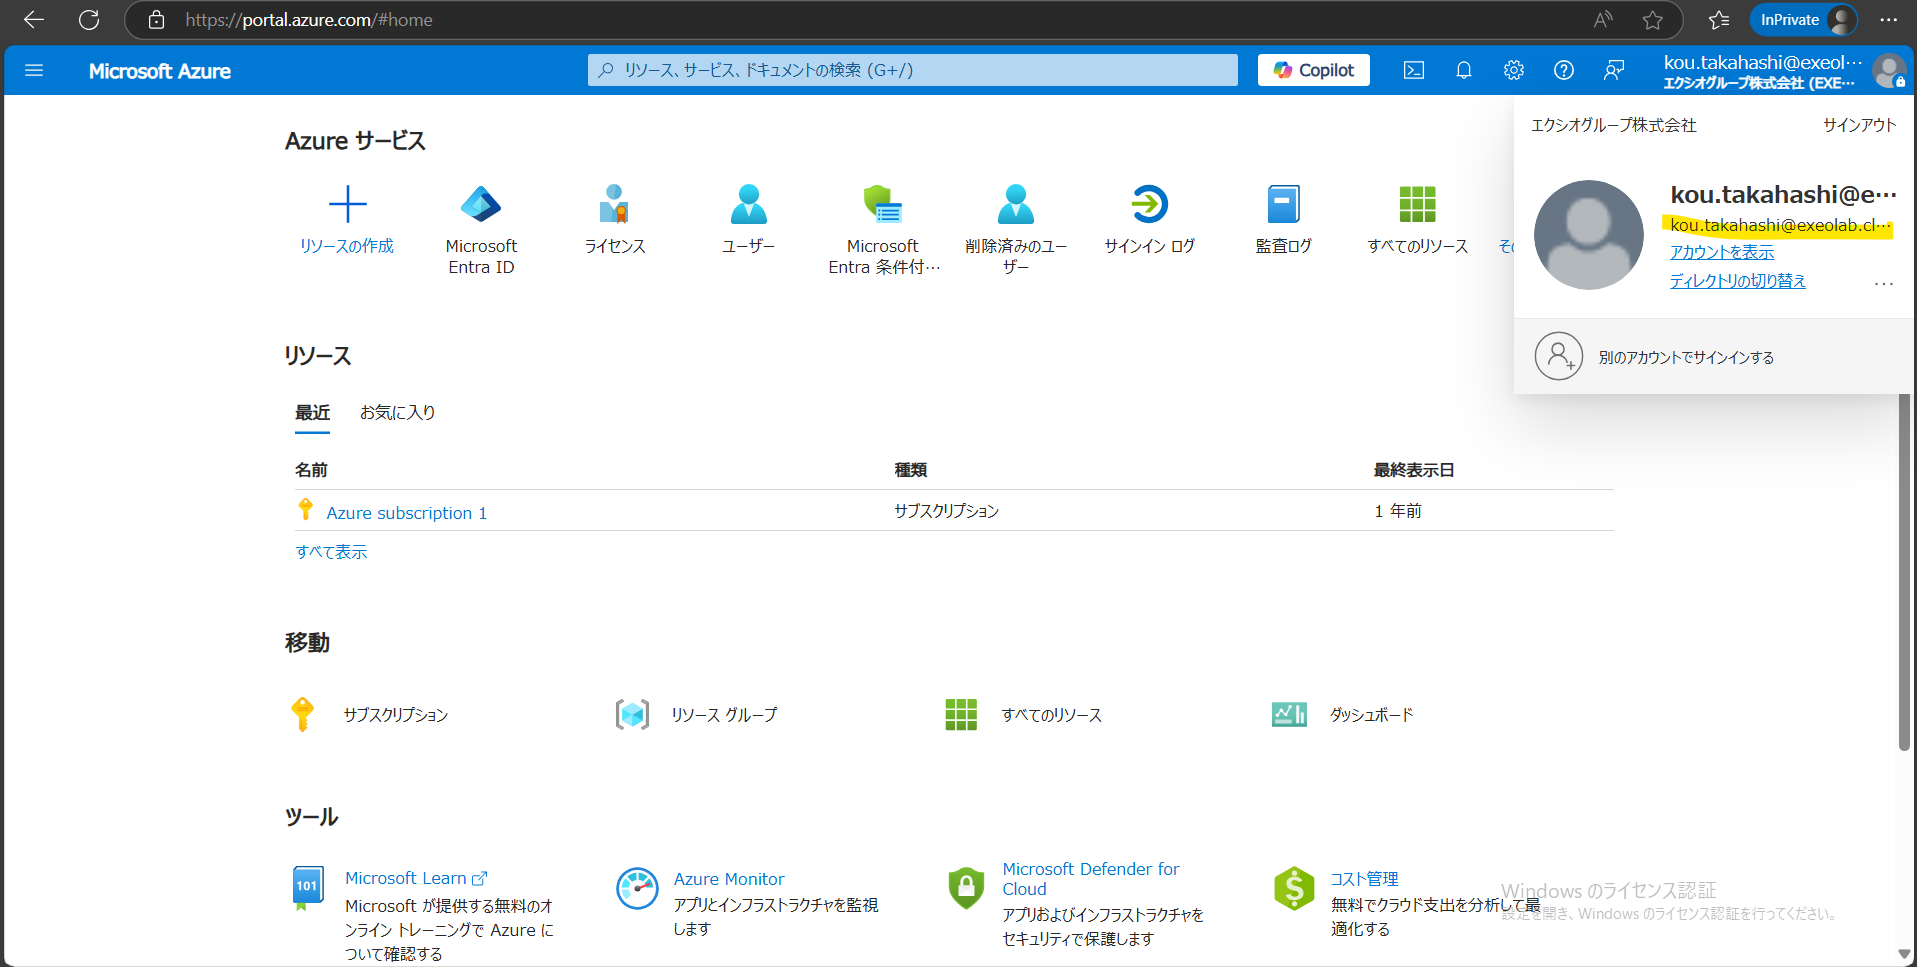The height and width of the screenshot is (967, 1917).
Task: Expand the portal hamburger menu
Action: point(34,70)
